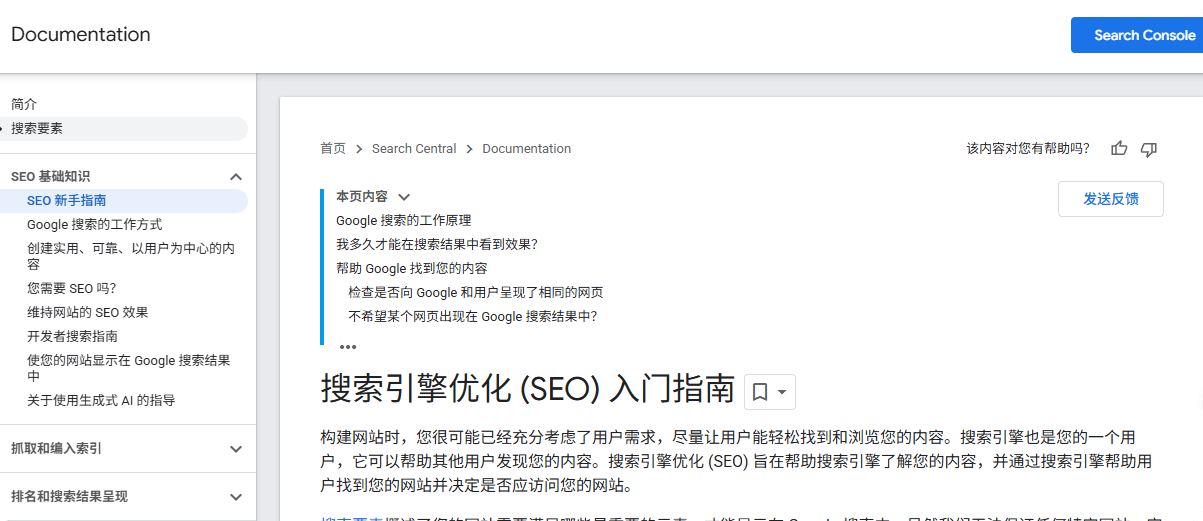Jump to Google 搜索的工作原理 section
The width and height of the screenshot is (1203, 521).
tap(403, 221)
